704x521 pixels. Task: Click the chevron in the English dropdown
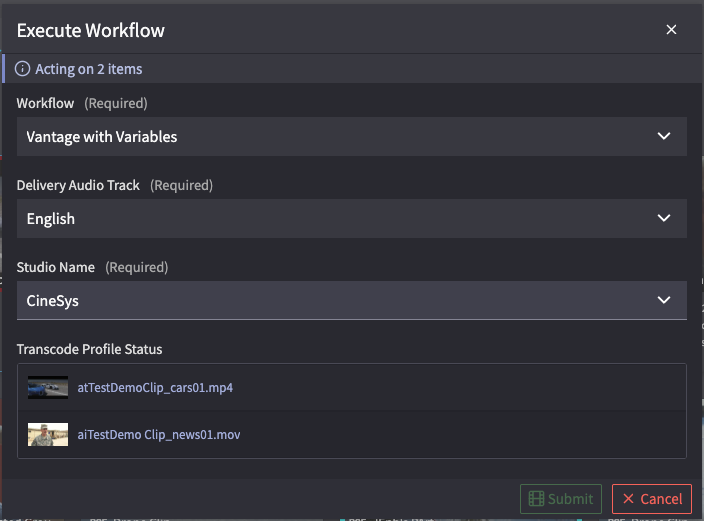point(664,218)
